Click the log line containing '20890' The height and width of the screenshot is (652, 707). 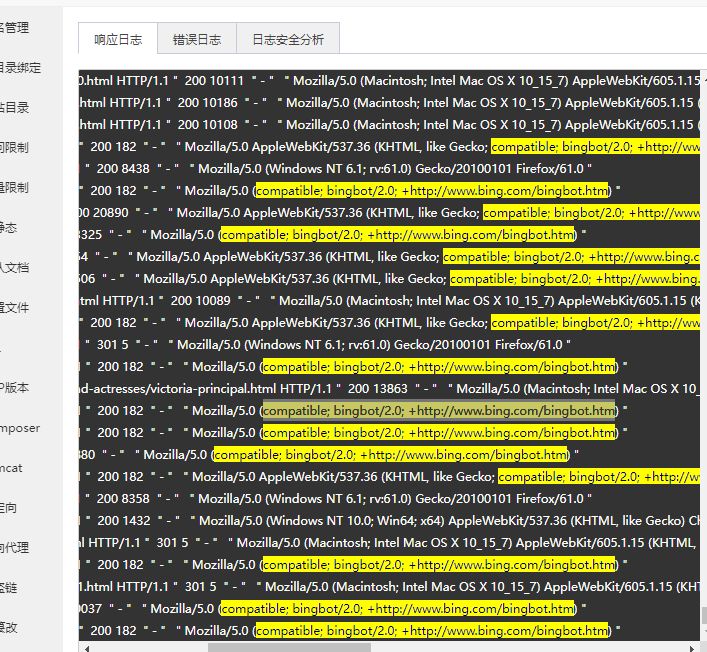390,213
